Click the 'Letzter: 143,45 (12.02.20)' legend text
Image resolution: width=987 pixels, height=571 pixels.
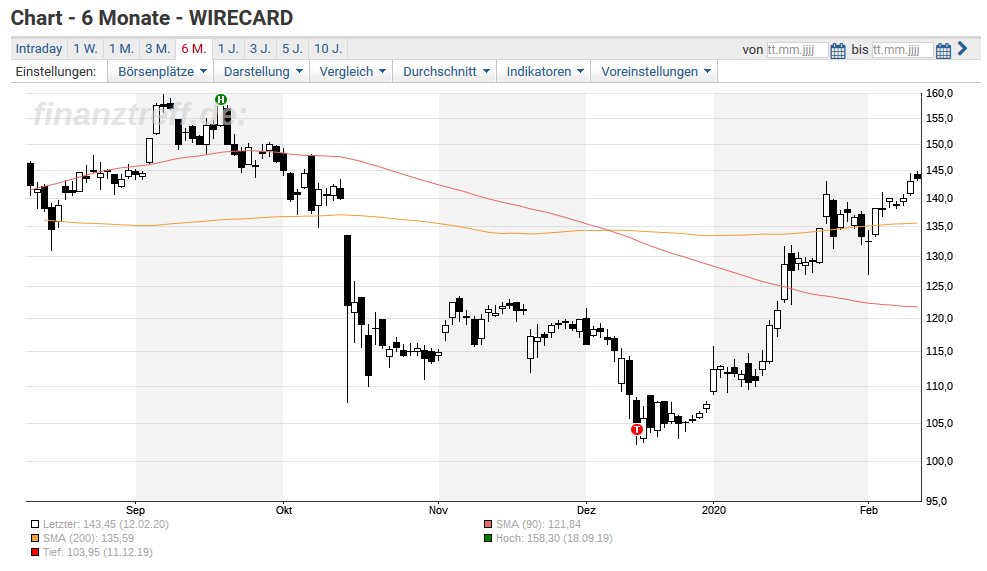tap(106, 524)
